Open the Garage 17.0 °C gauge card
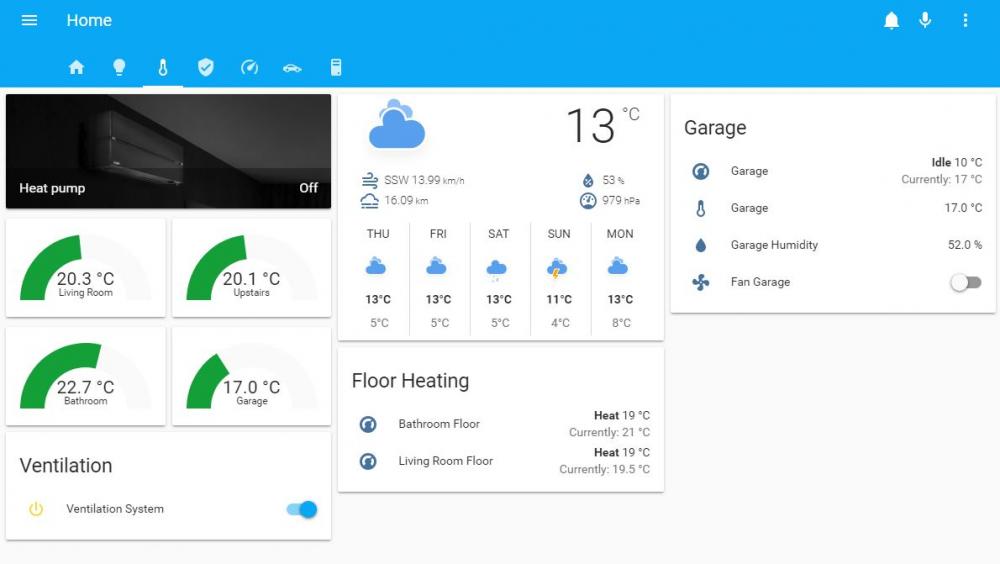The image size is (1000, 564). pos(251,376)
